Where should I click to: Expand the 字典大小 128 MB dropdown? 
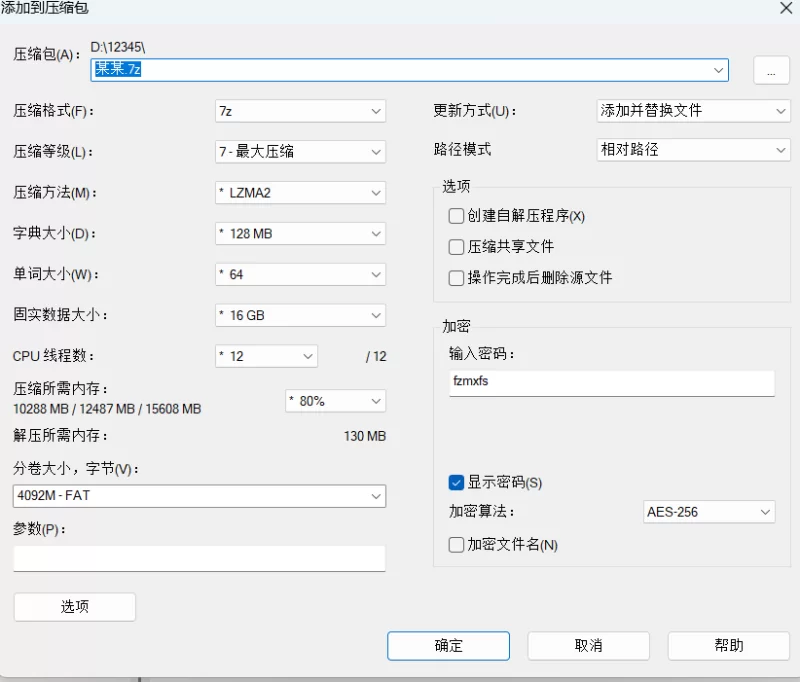pos(301,234)
